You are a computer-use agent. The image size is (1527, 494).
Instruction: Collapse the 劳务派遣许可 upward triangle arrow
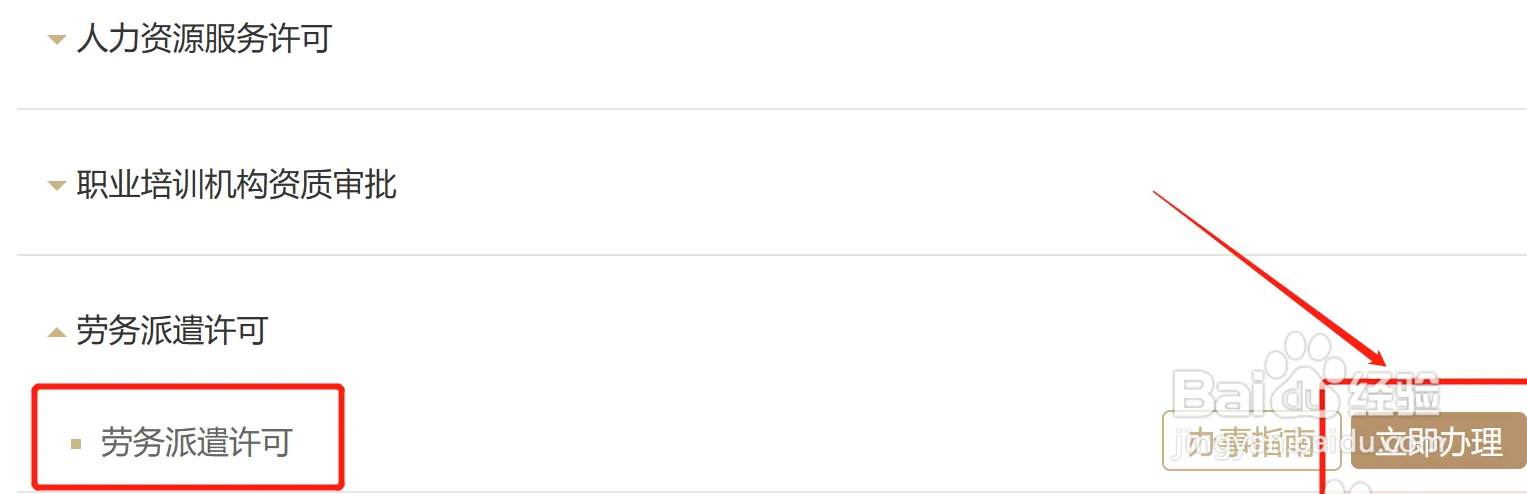57,332
